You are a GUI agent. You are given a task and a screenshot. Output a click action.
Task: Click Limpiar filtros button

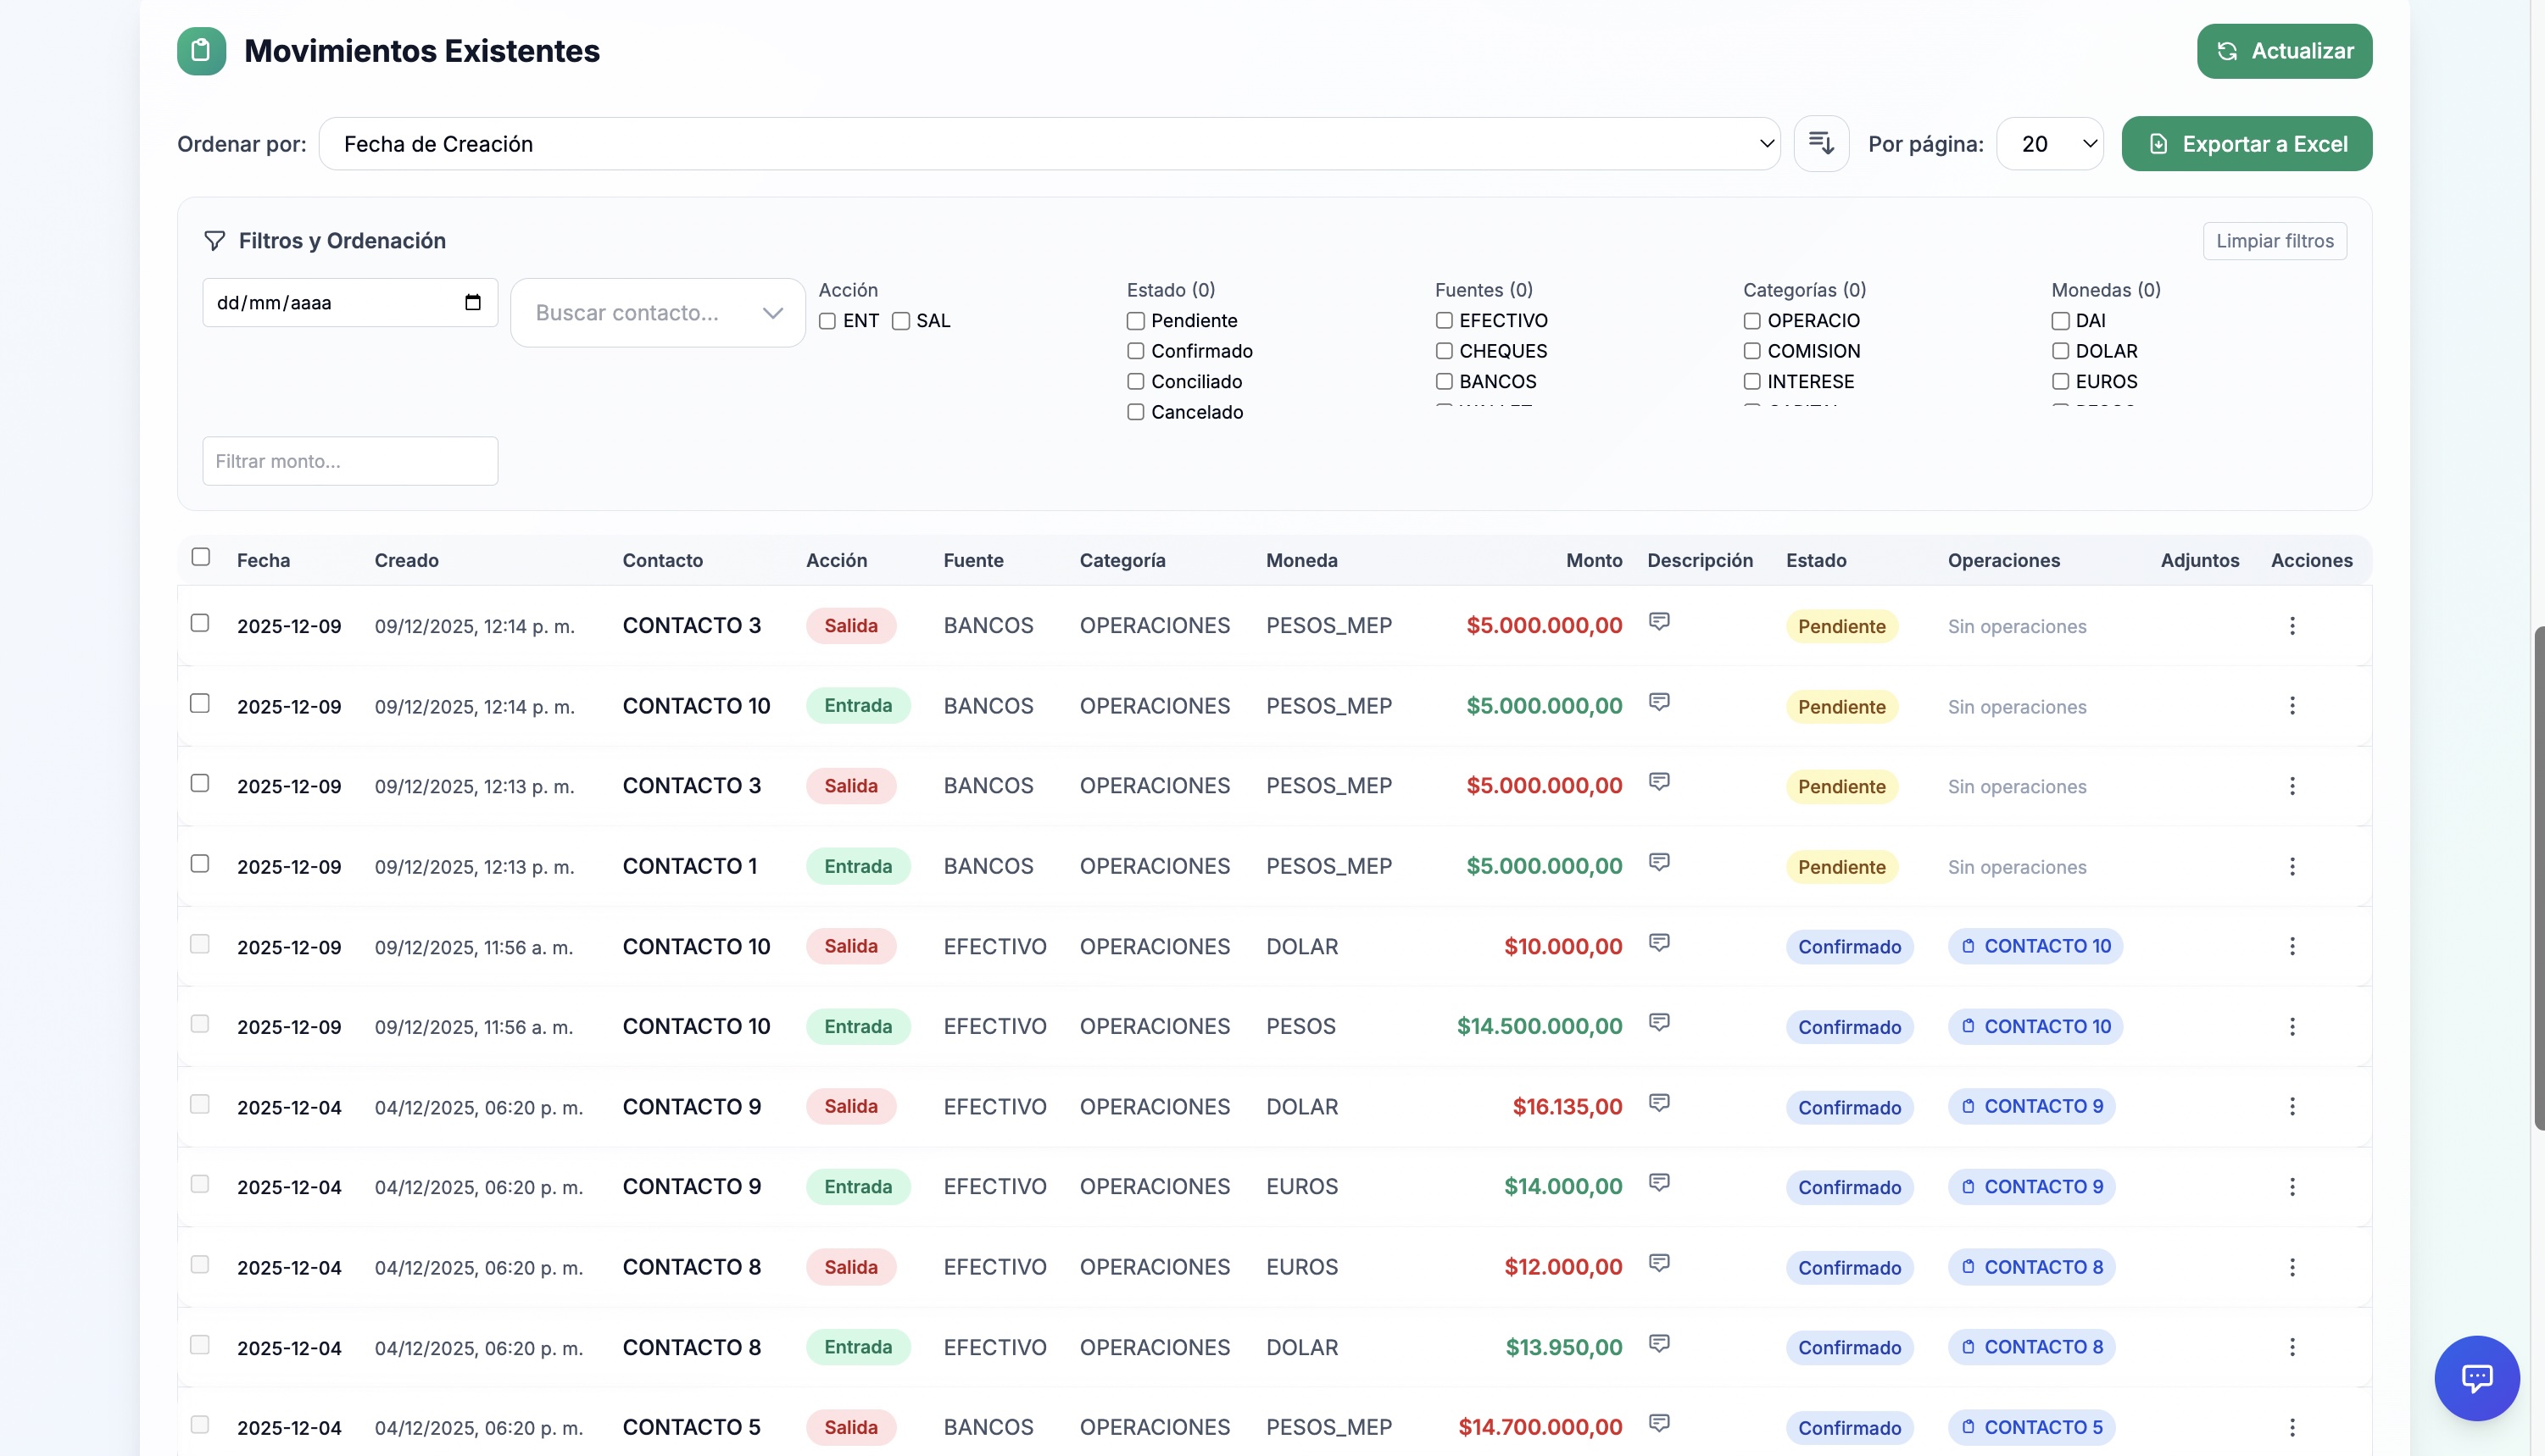(2274, 241)
